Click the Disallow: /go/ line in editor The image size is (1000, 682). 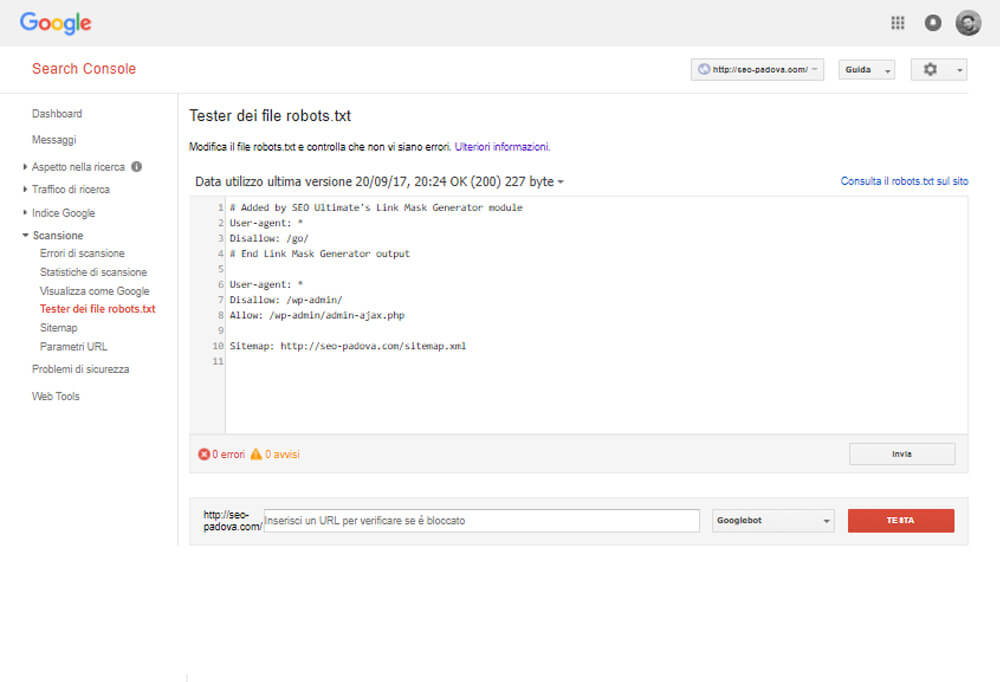[x=269, y=239]
